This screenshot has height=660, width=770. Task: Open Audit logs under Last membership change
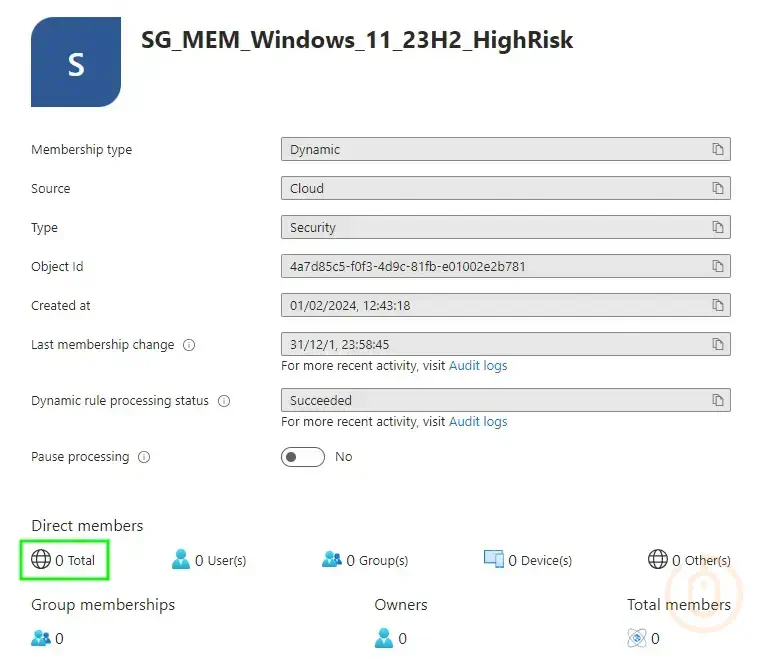click(478, 366)
